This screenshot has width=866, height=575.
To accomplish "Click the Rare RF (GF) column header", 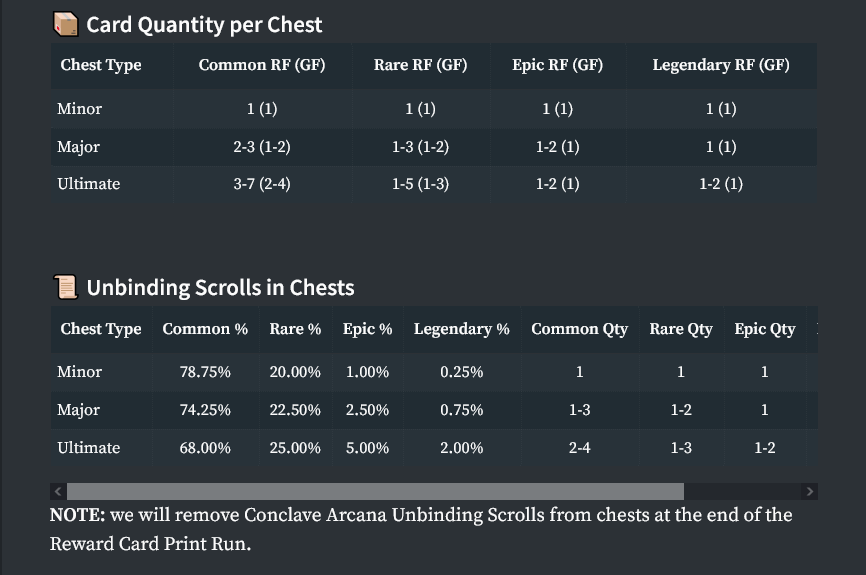I will pos(420,65).
